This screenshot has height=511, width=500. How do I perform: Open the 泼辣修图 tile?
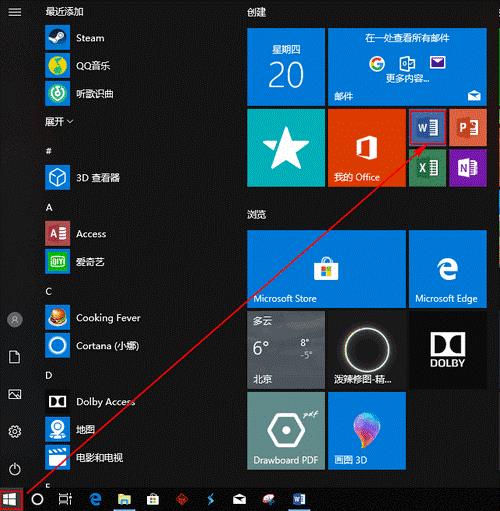[x=367, y=350]
